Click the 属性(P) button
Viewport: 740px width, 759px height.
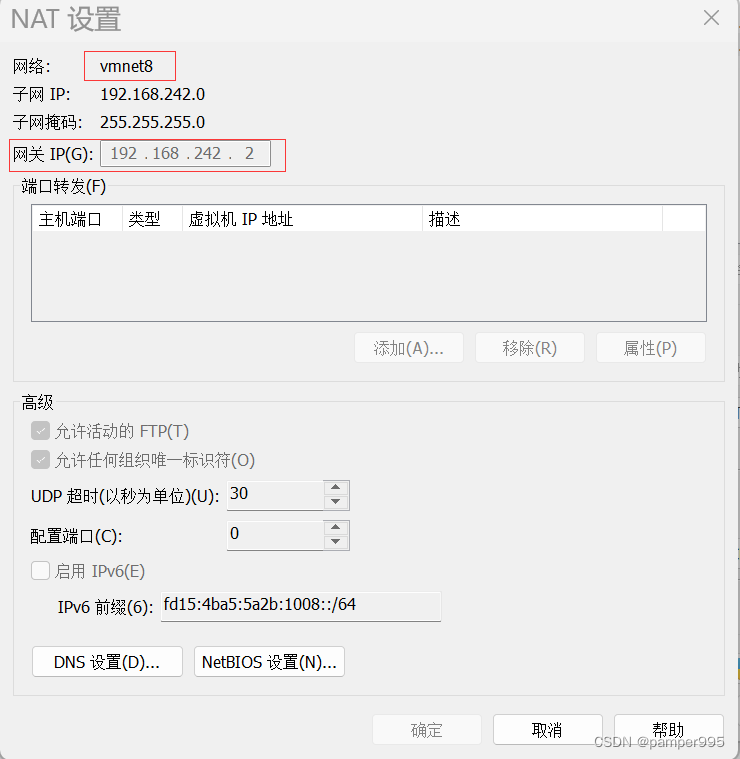(650, 348)
